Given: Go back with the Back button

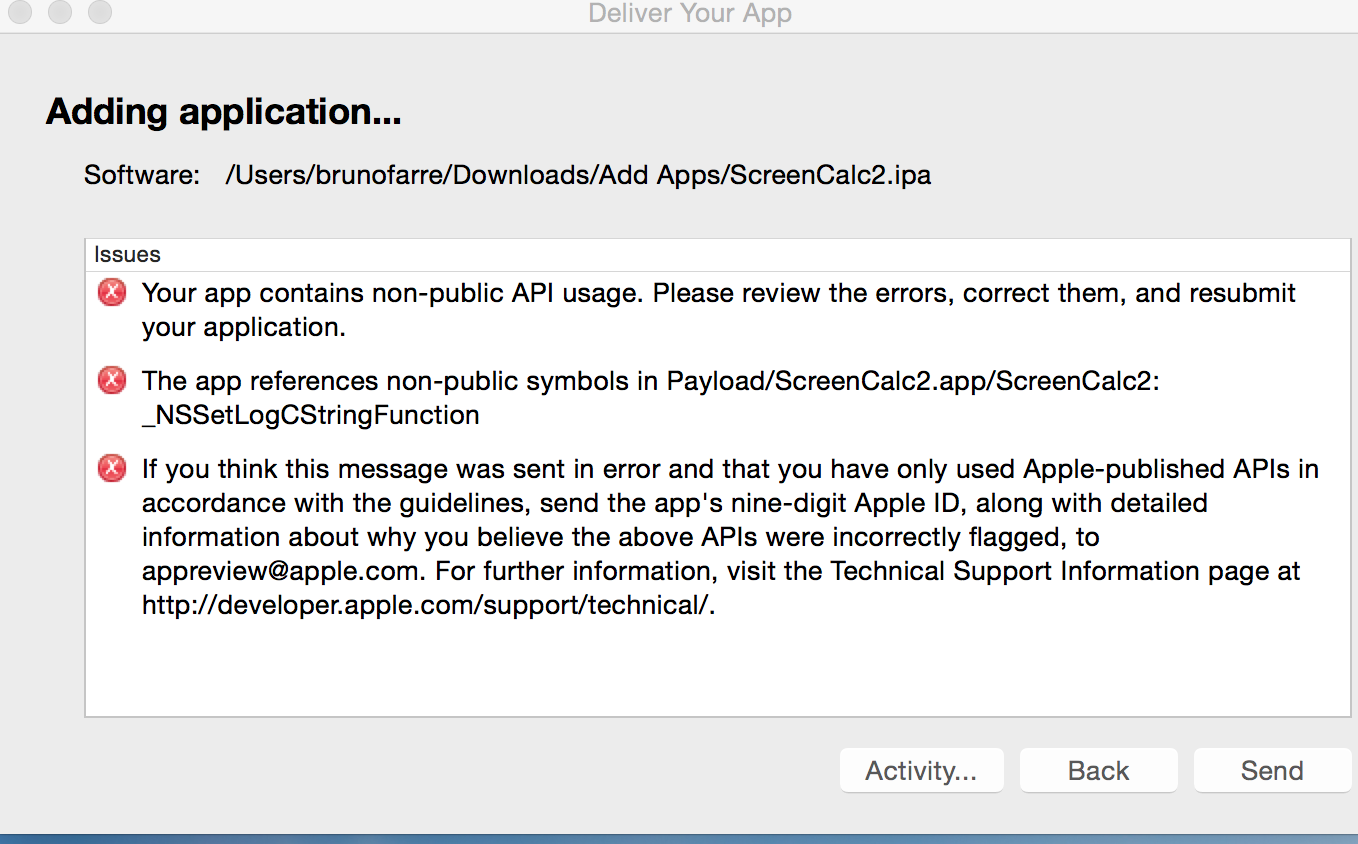Looking at the screenshot, I should click(1098, 770).
